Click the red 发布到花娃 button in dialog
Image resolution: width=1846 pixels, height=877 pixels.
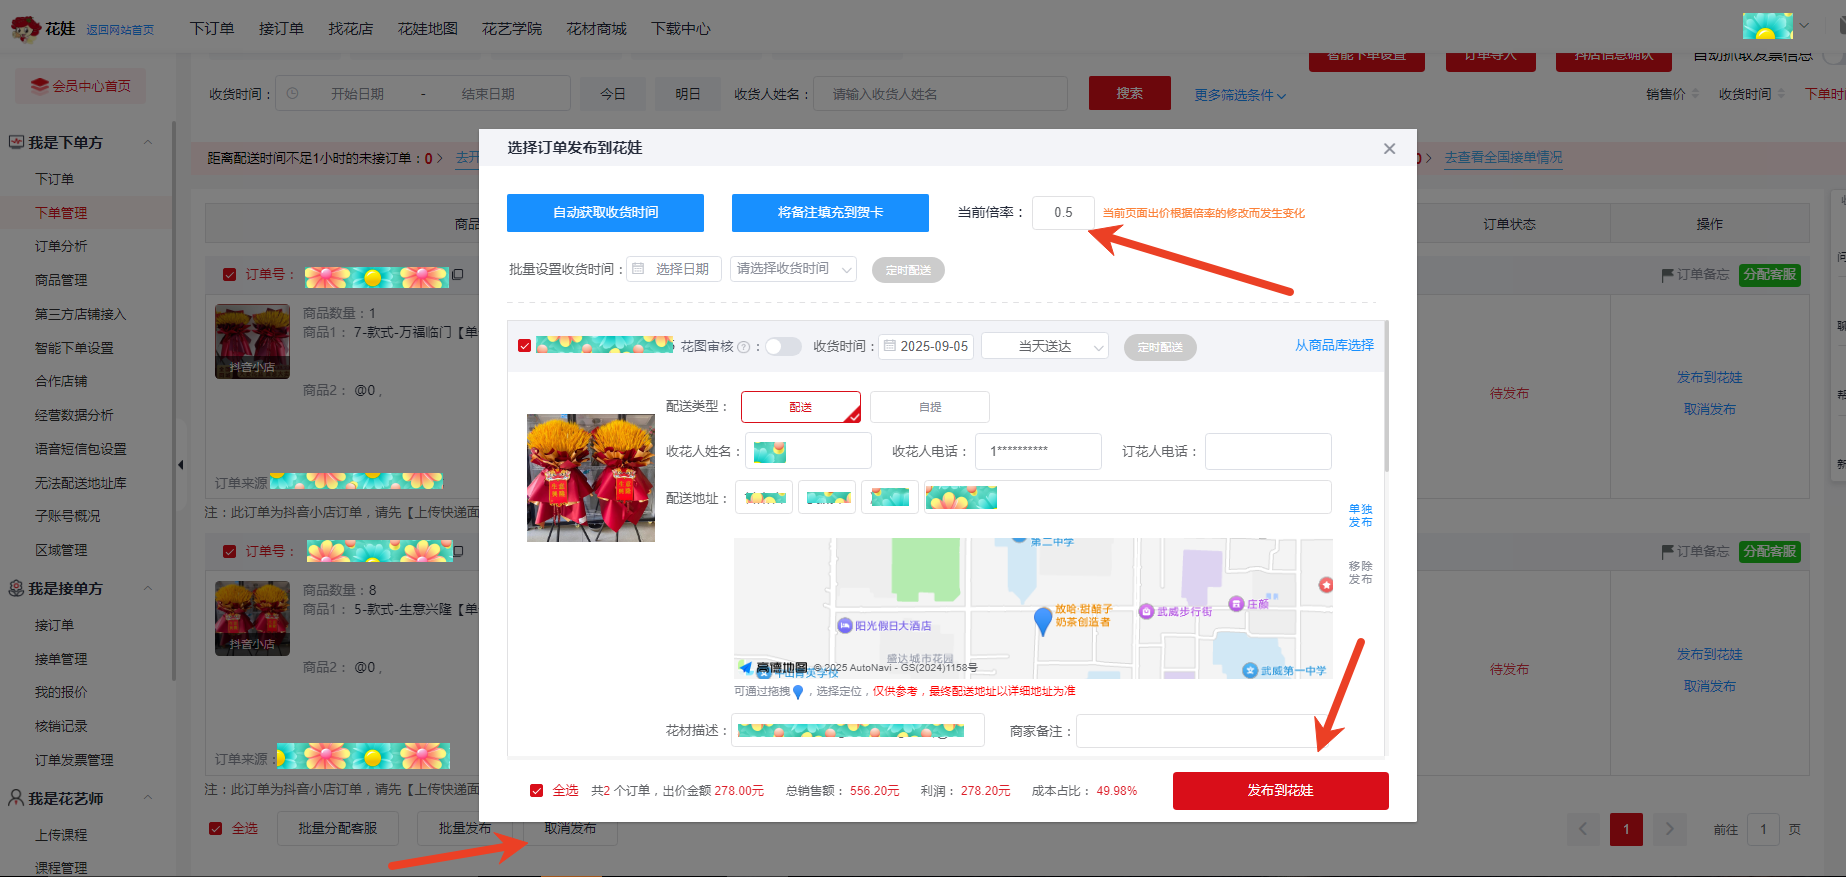pos(1280,791)
